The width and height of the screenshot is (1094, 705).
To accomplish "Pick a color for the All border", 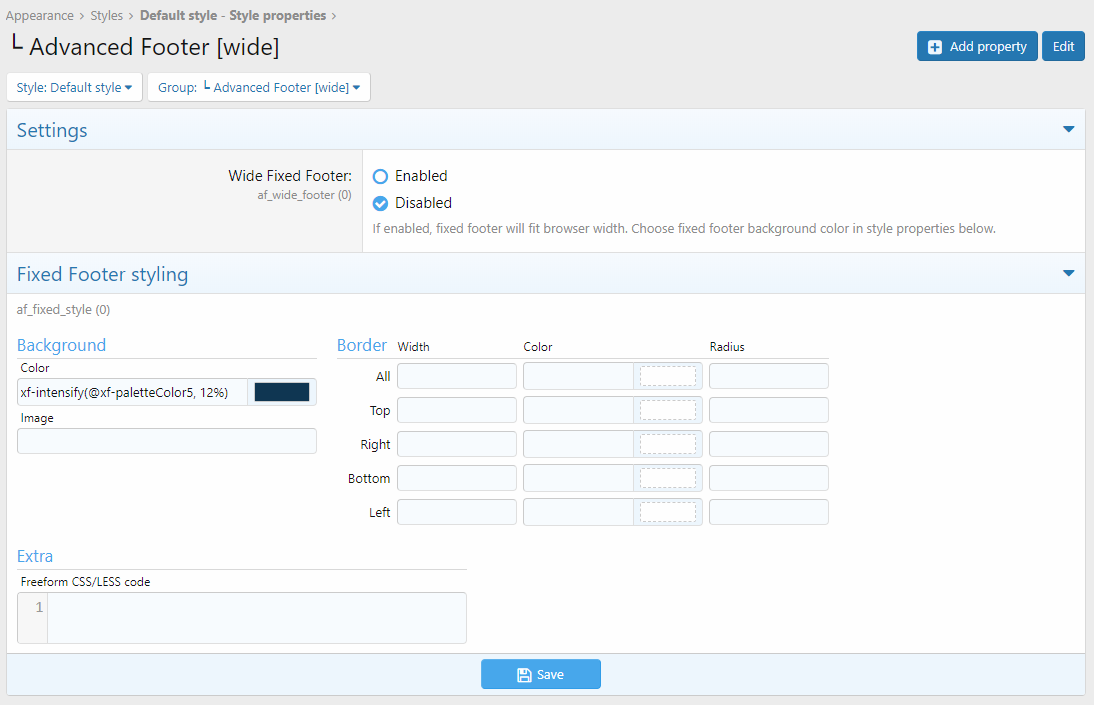I will click(x=667, y=377).
